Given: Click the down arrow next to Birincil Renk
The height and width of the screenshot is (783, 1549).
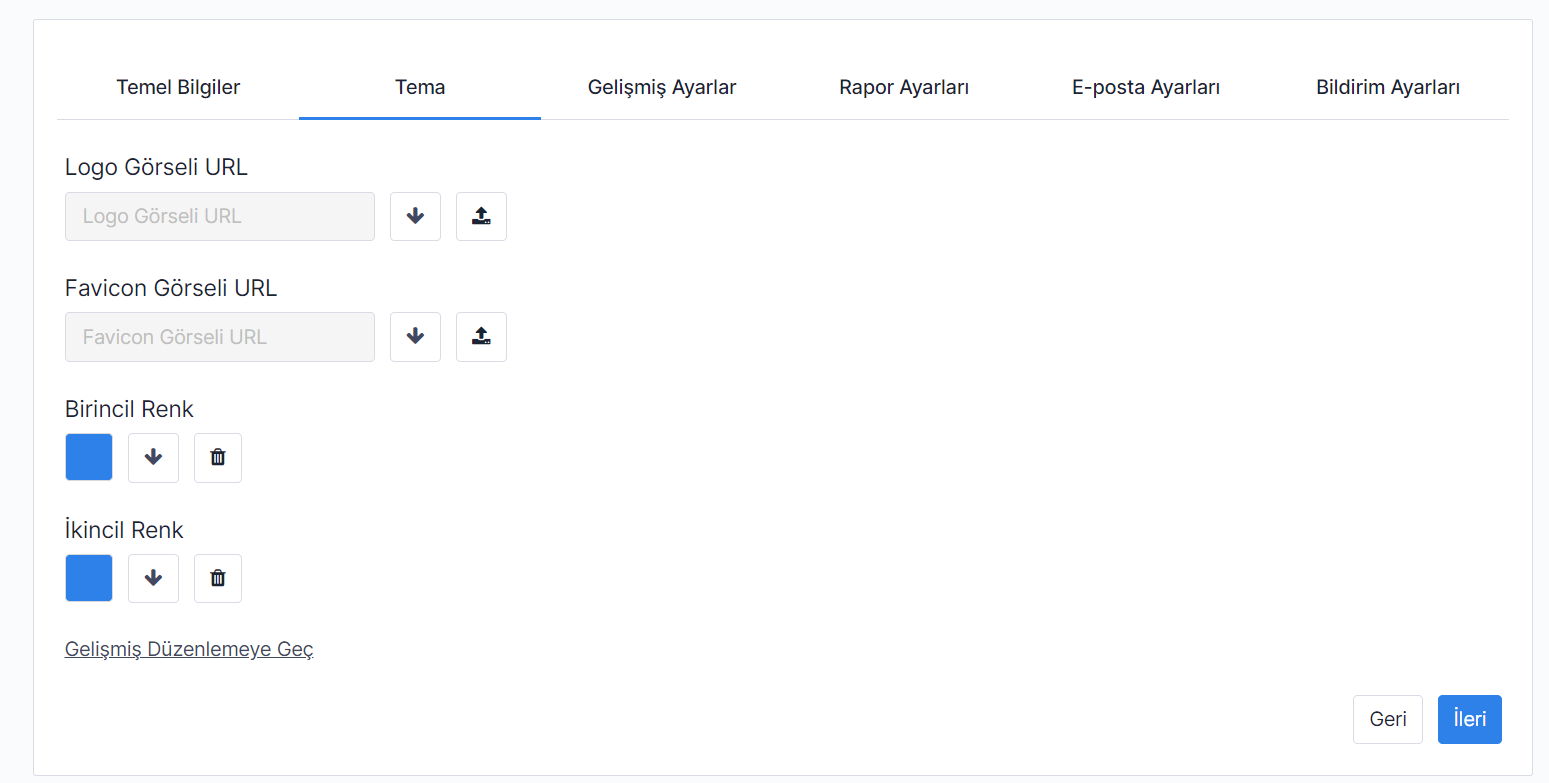Looking at the screenshot, I should point(153,458).
